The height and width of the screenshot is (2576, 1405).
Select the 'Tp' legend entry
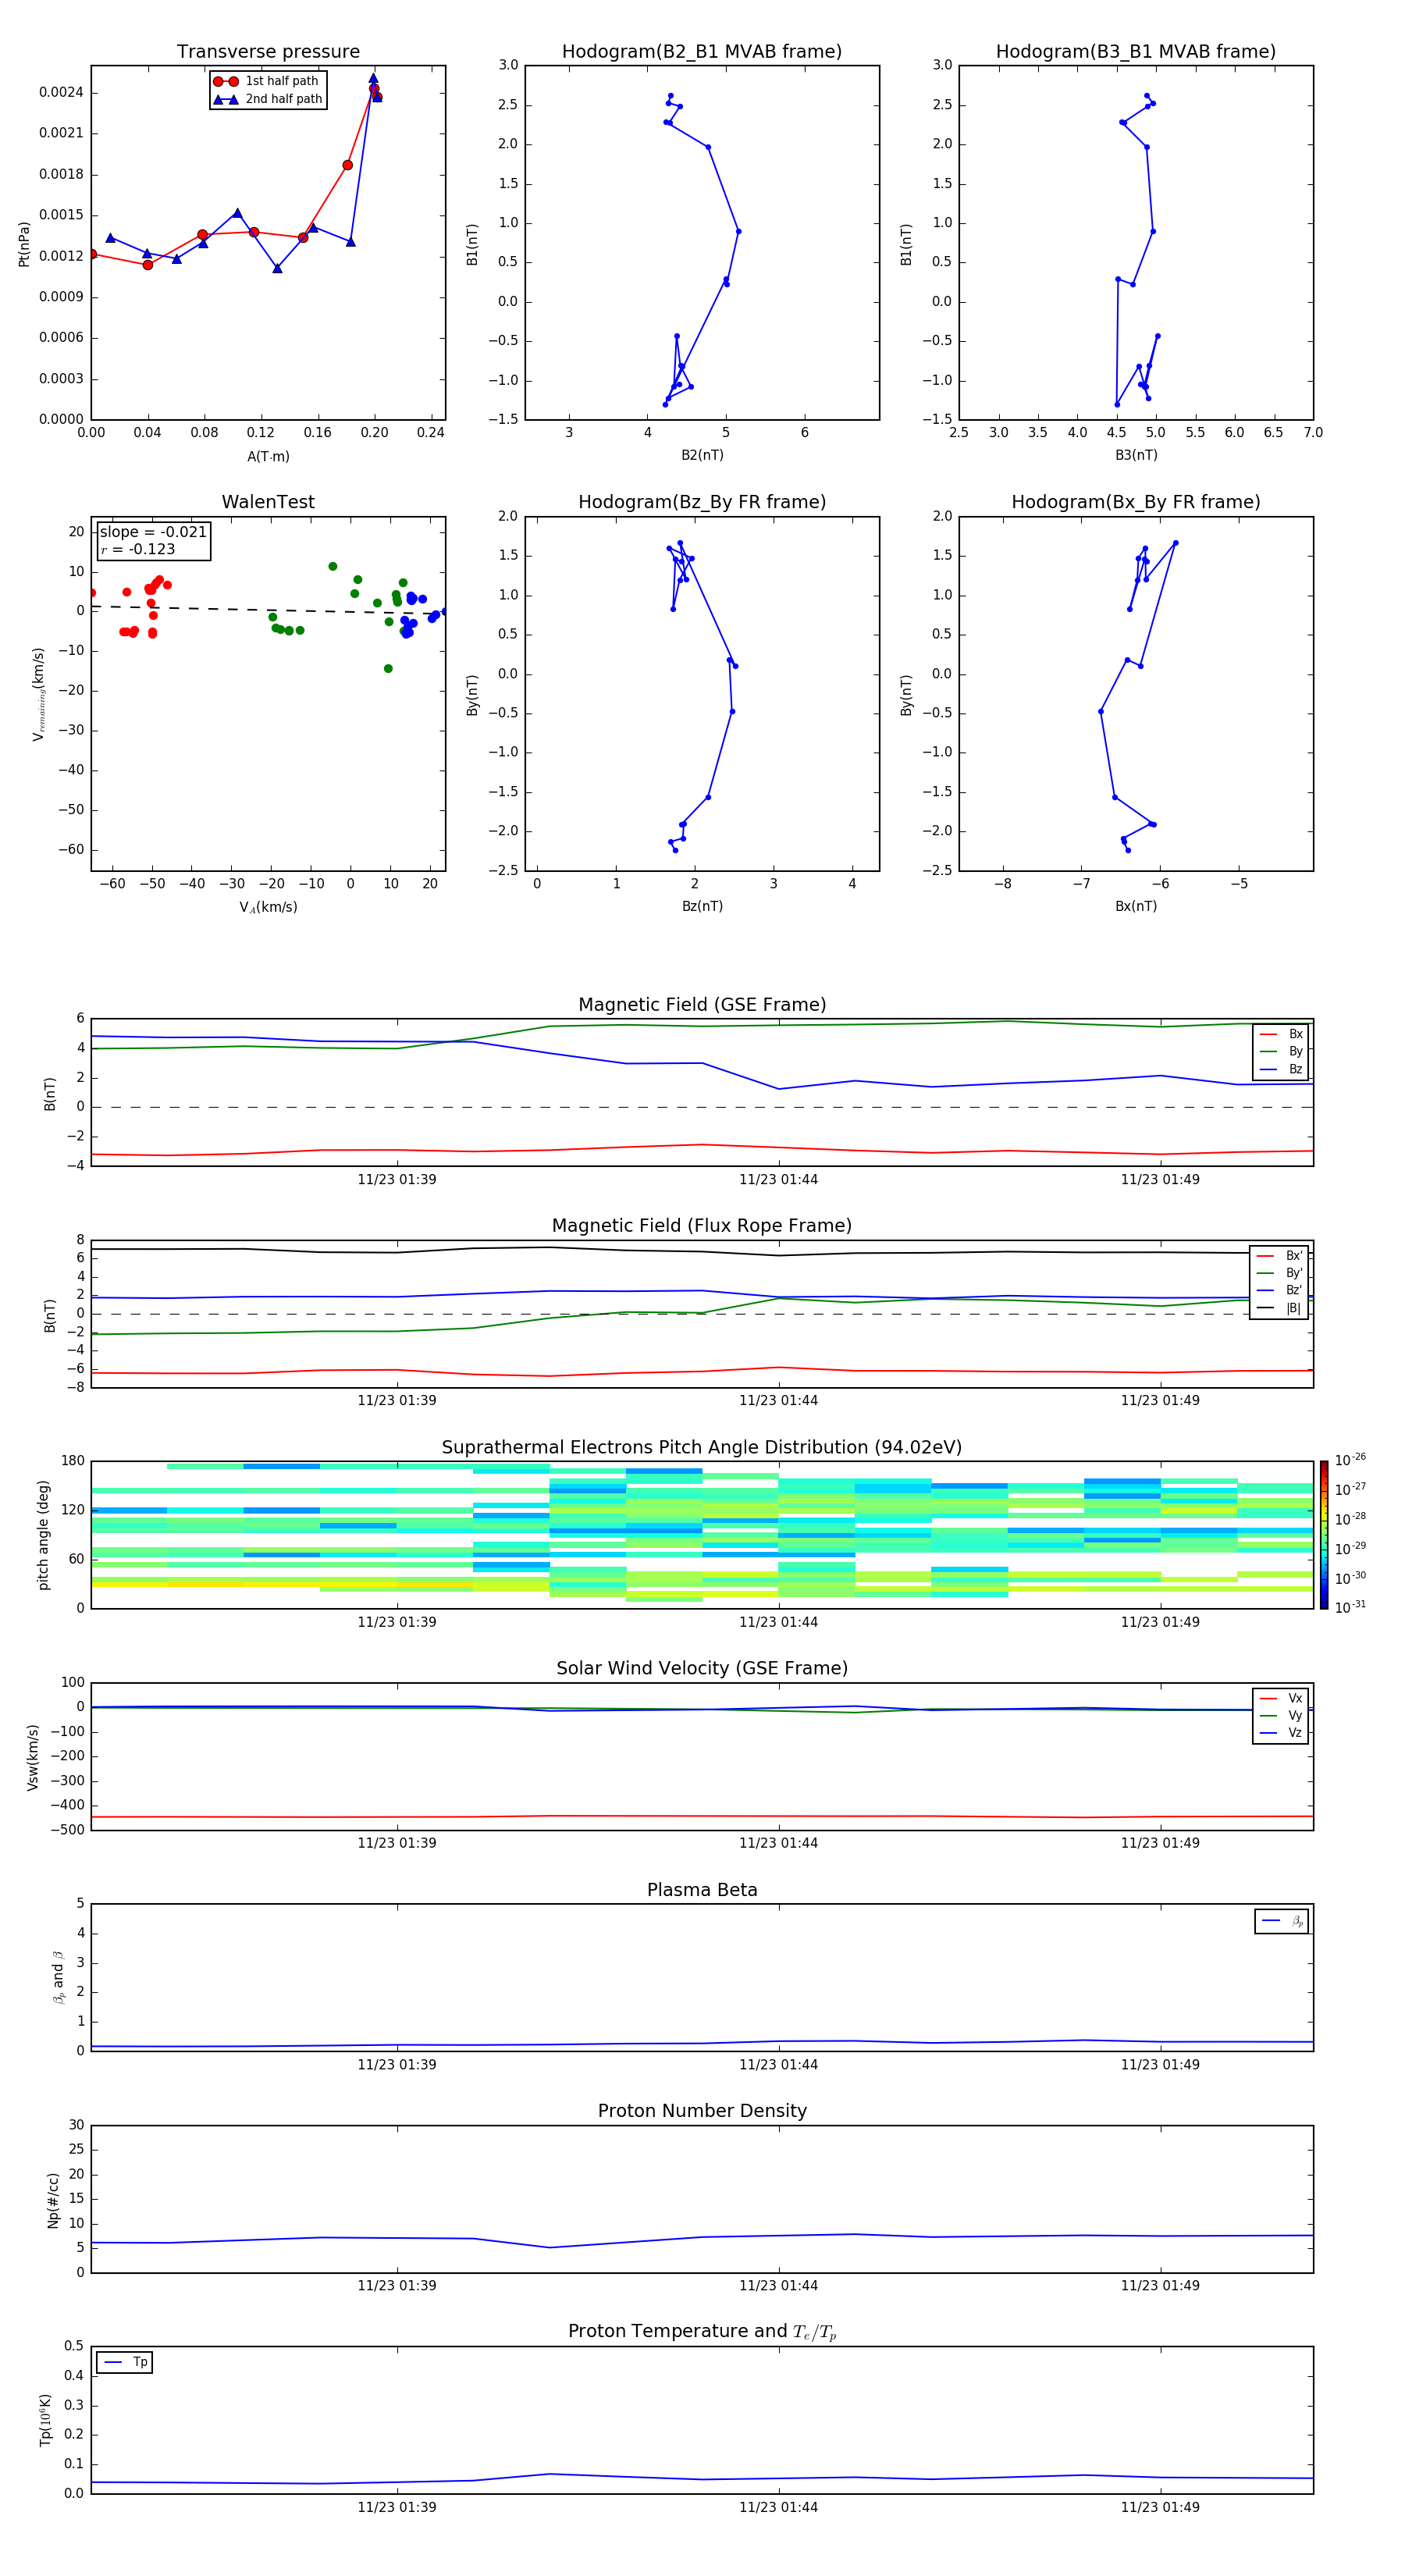coord(125,2362)
